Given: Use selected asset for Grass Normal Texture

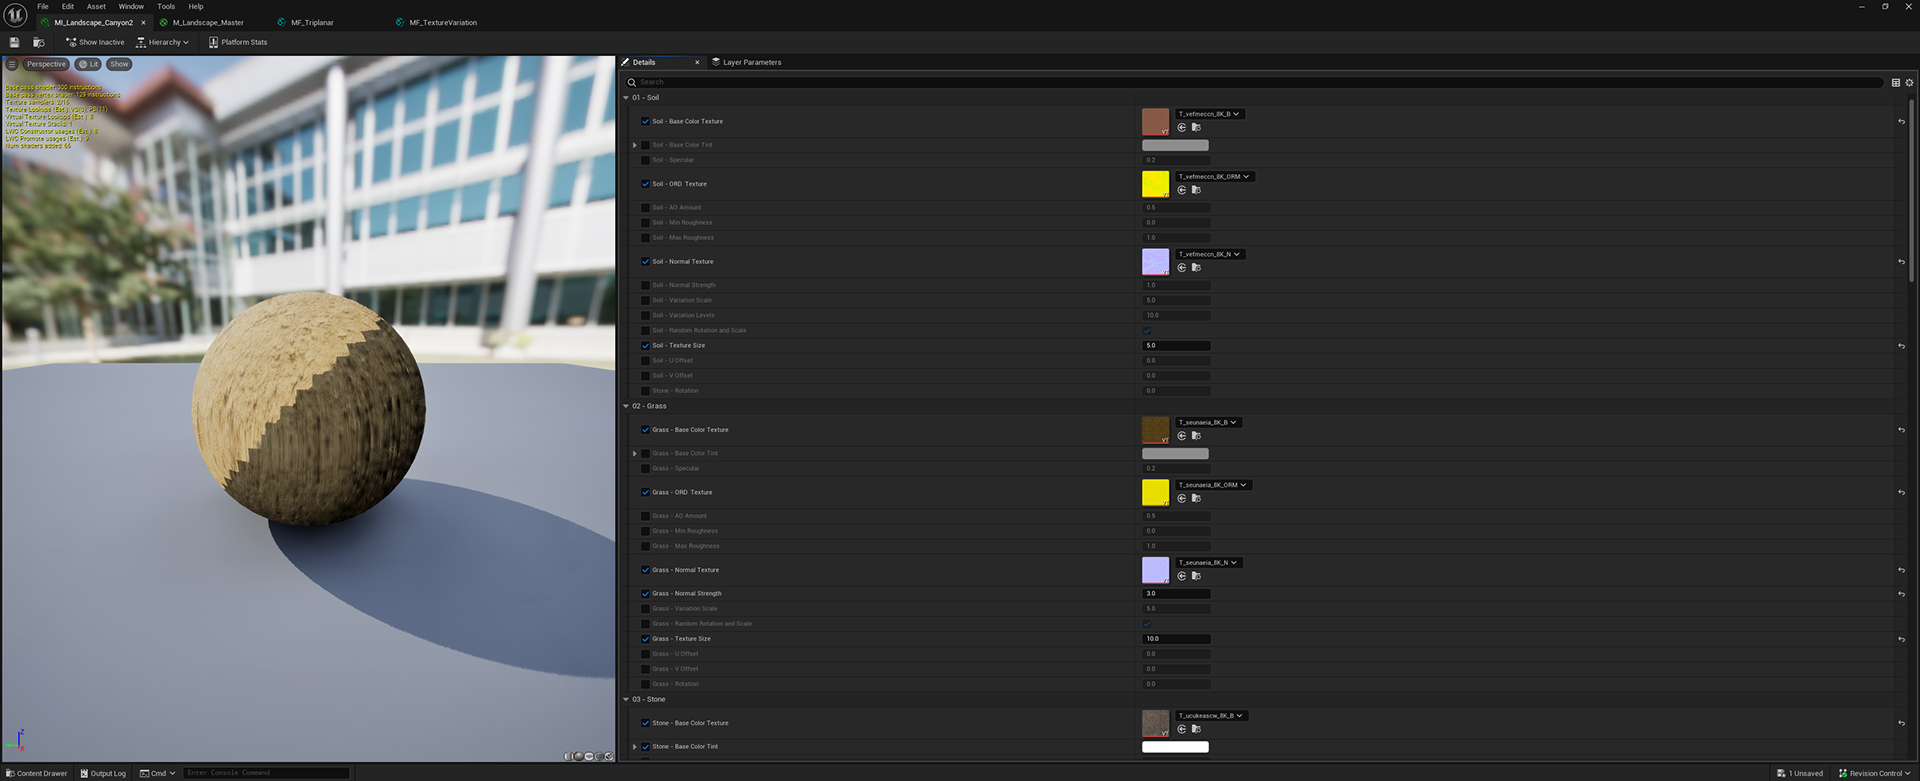Looking at the screenshot, I should 1182,576.
